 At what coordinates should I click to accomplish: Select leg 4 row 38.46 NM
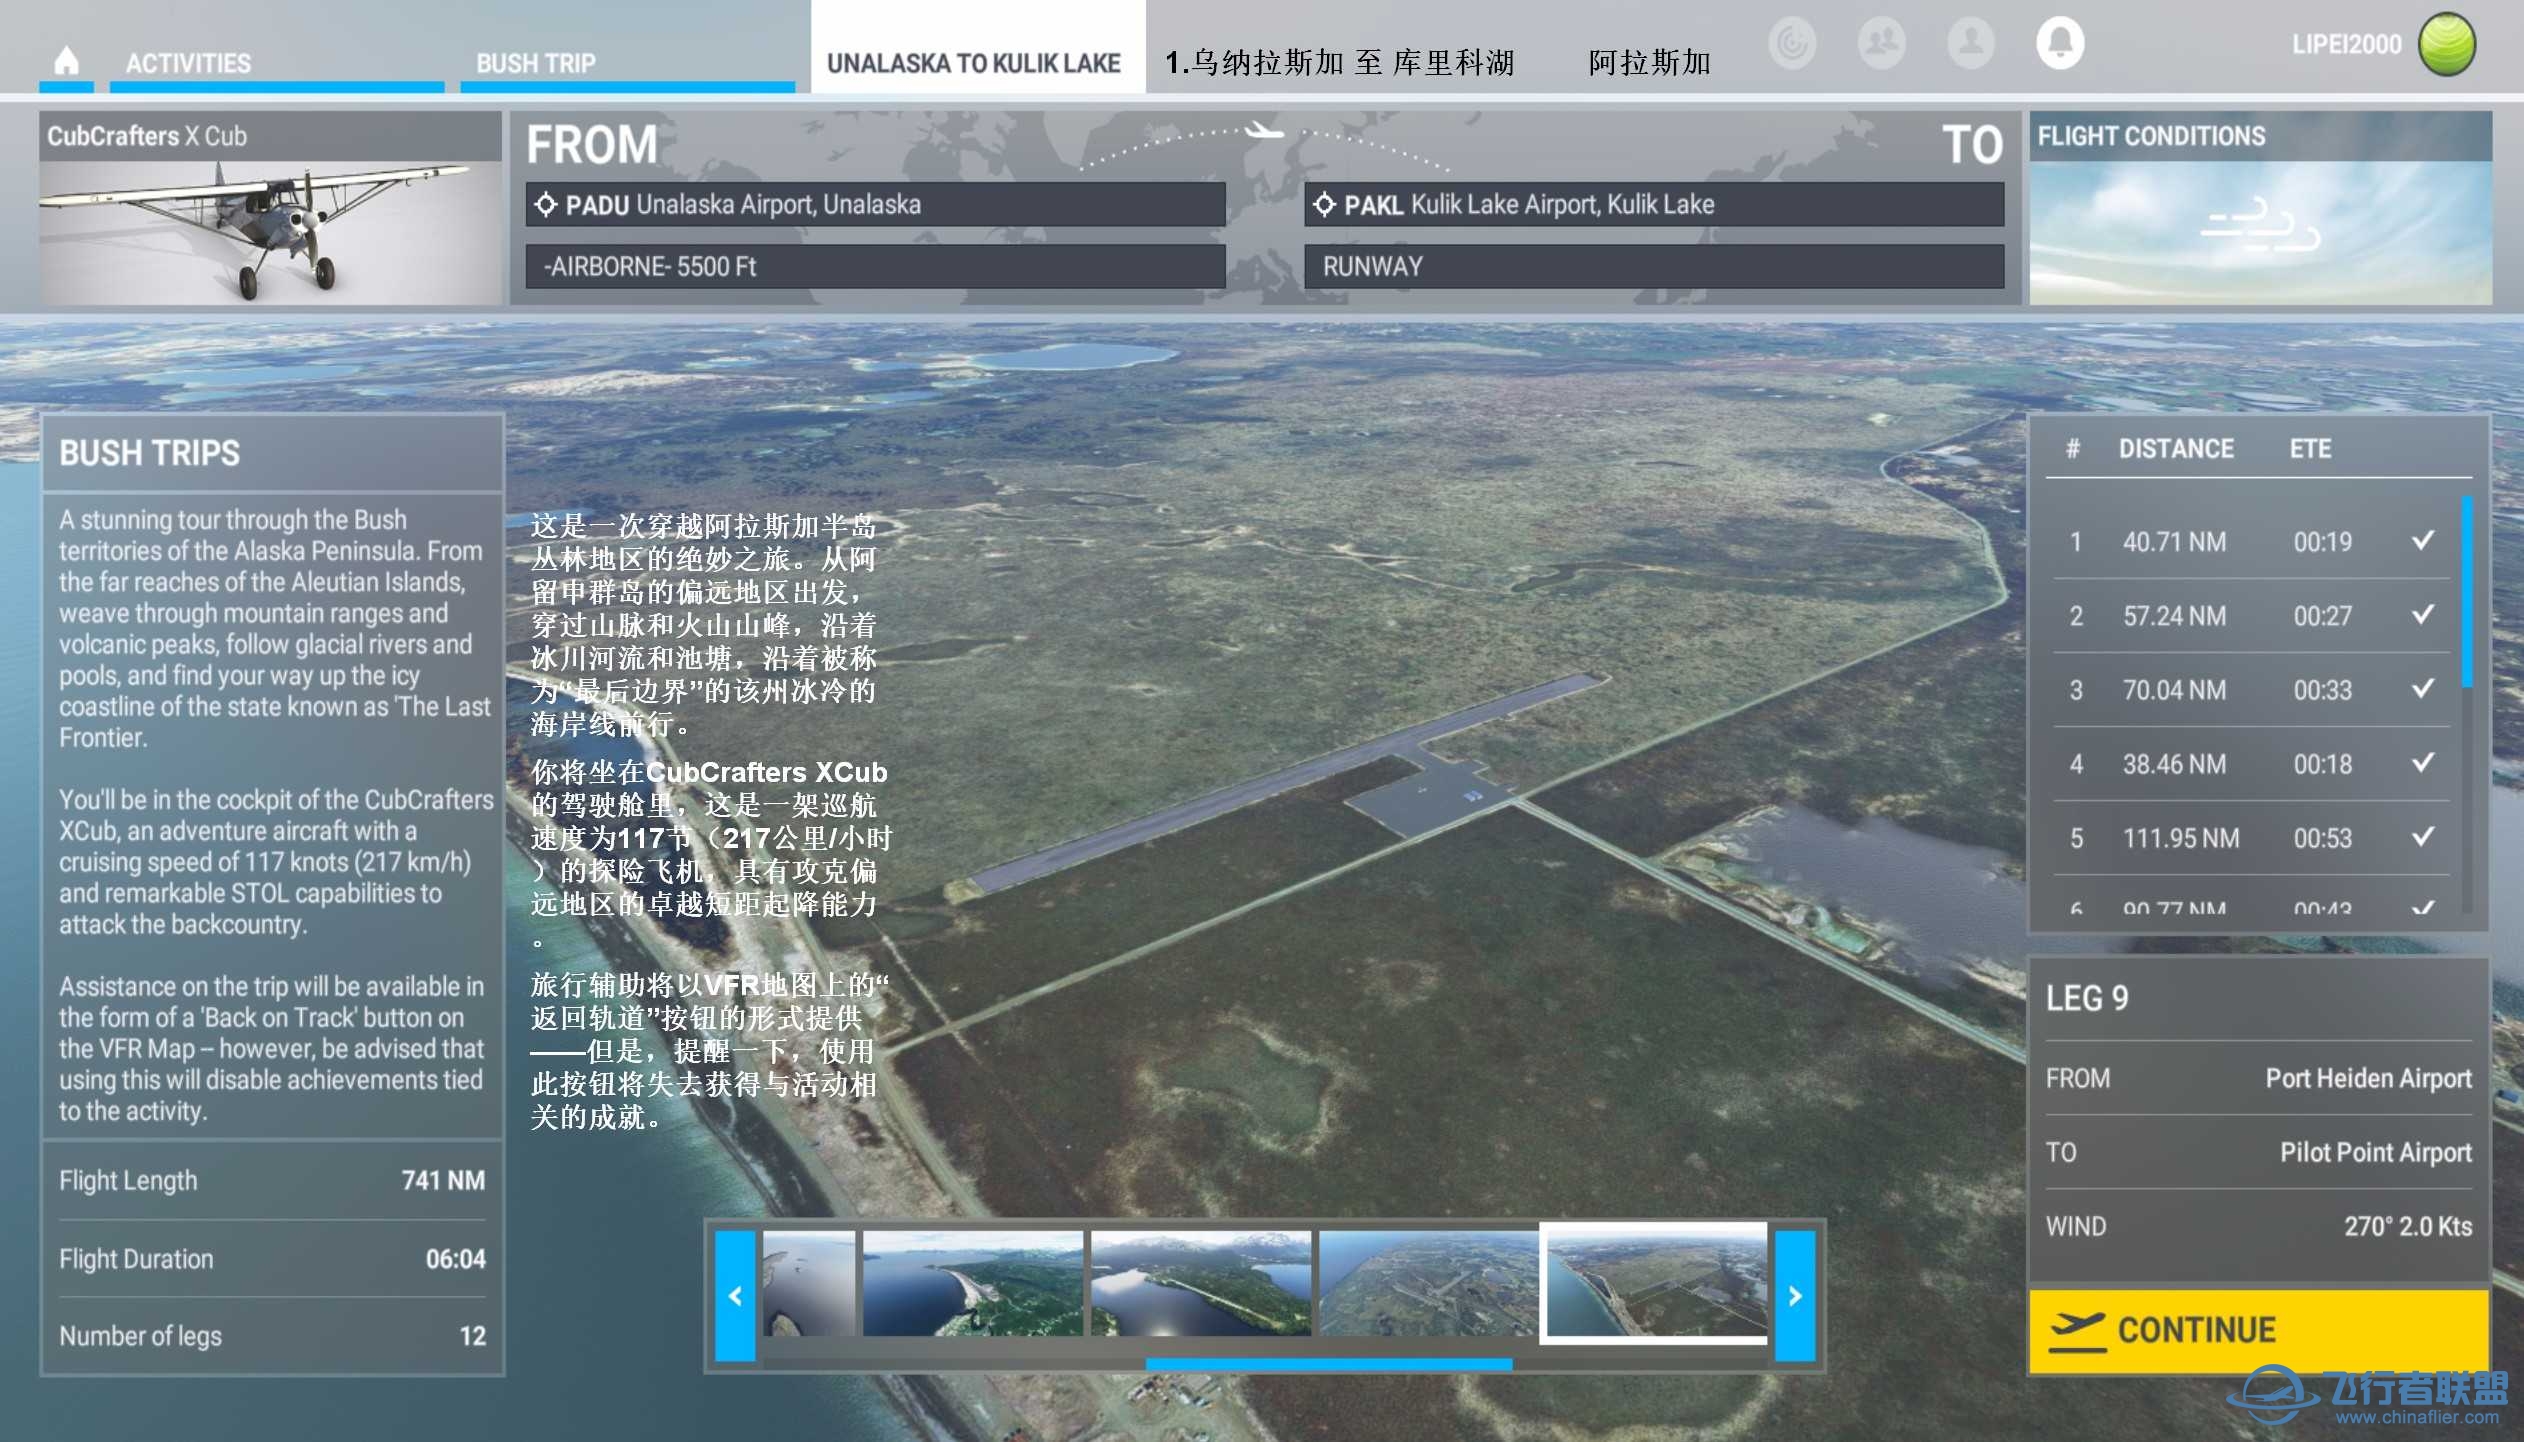coord(2251,764)
